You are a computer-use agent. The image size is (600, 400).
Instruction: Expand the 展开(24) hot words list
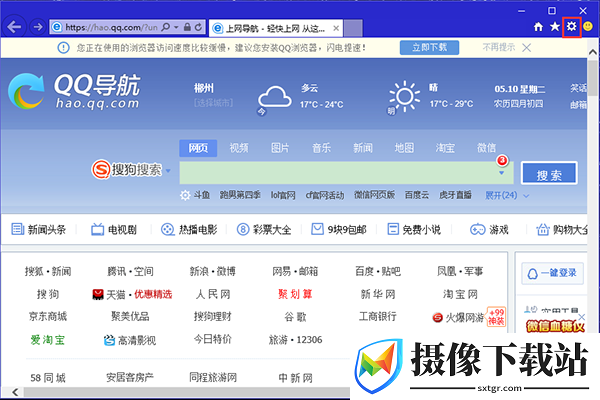[x=507, y=196]
